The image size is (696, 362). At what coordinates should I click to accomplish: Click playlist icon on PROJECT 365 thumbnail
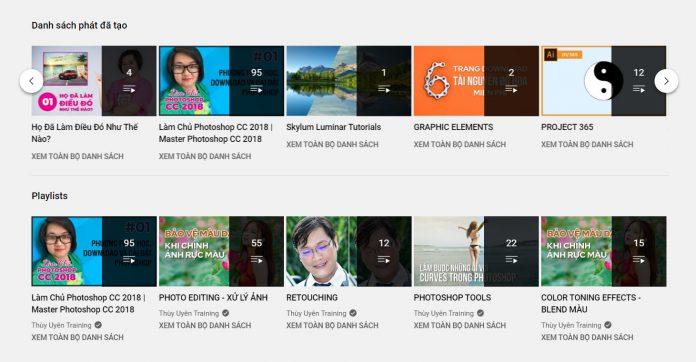[x=639, y=89]
